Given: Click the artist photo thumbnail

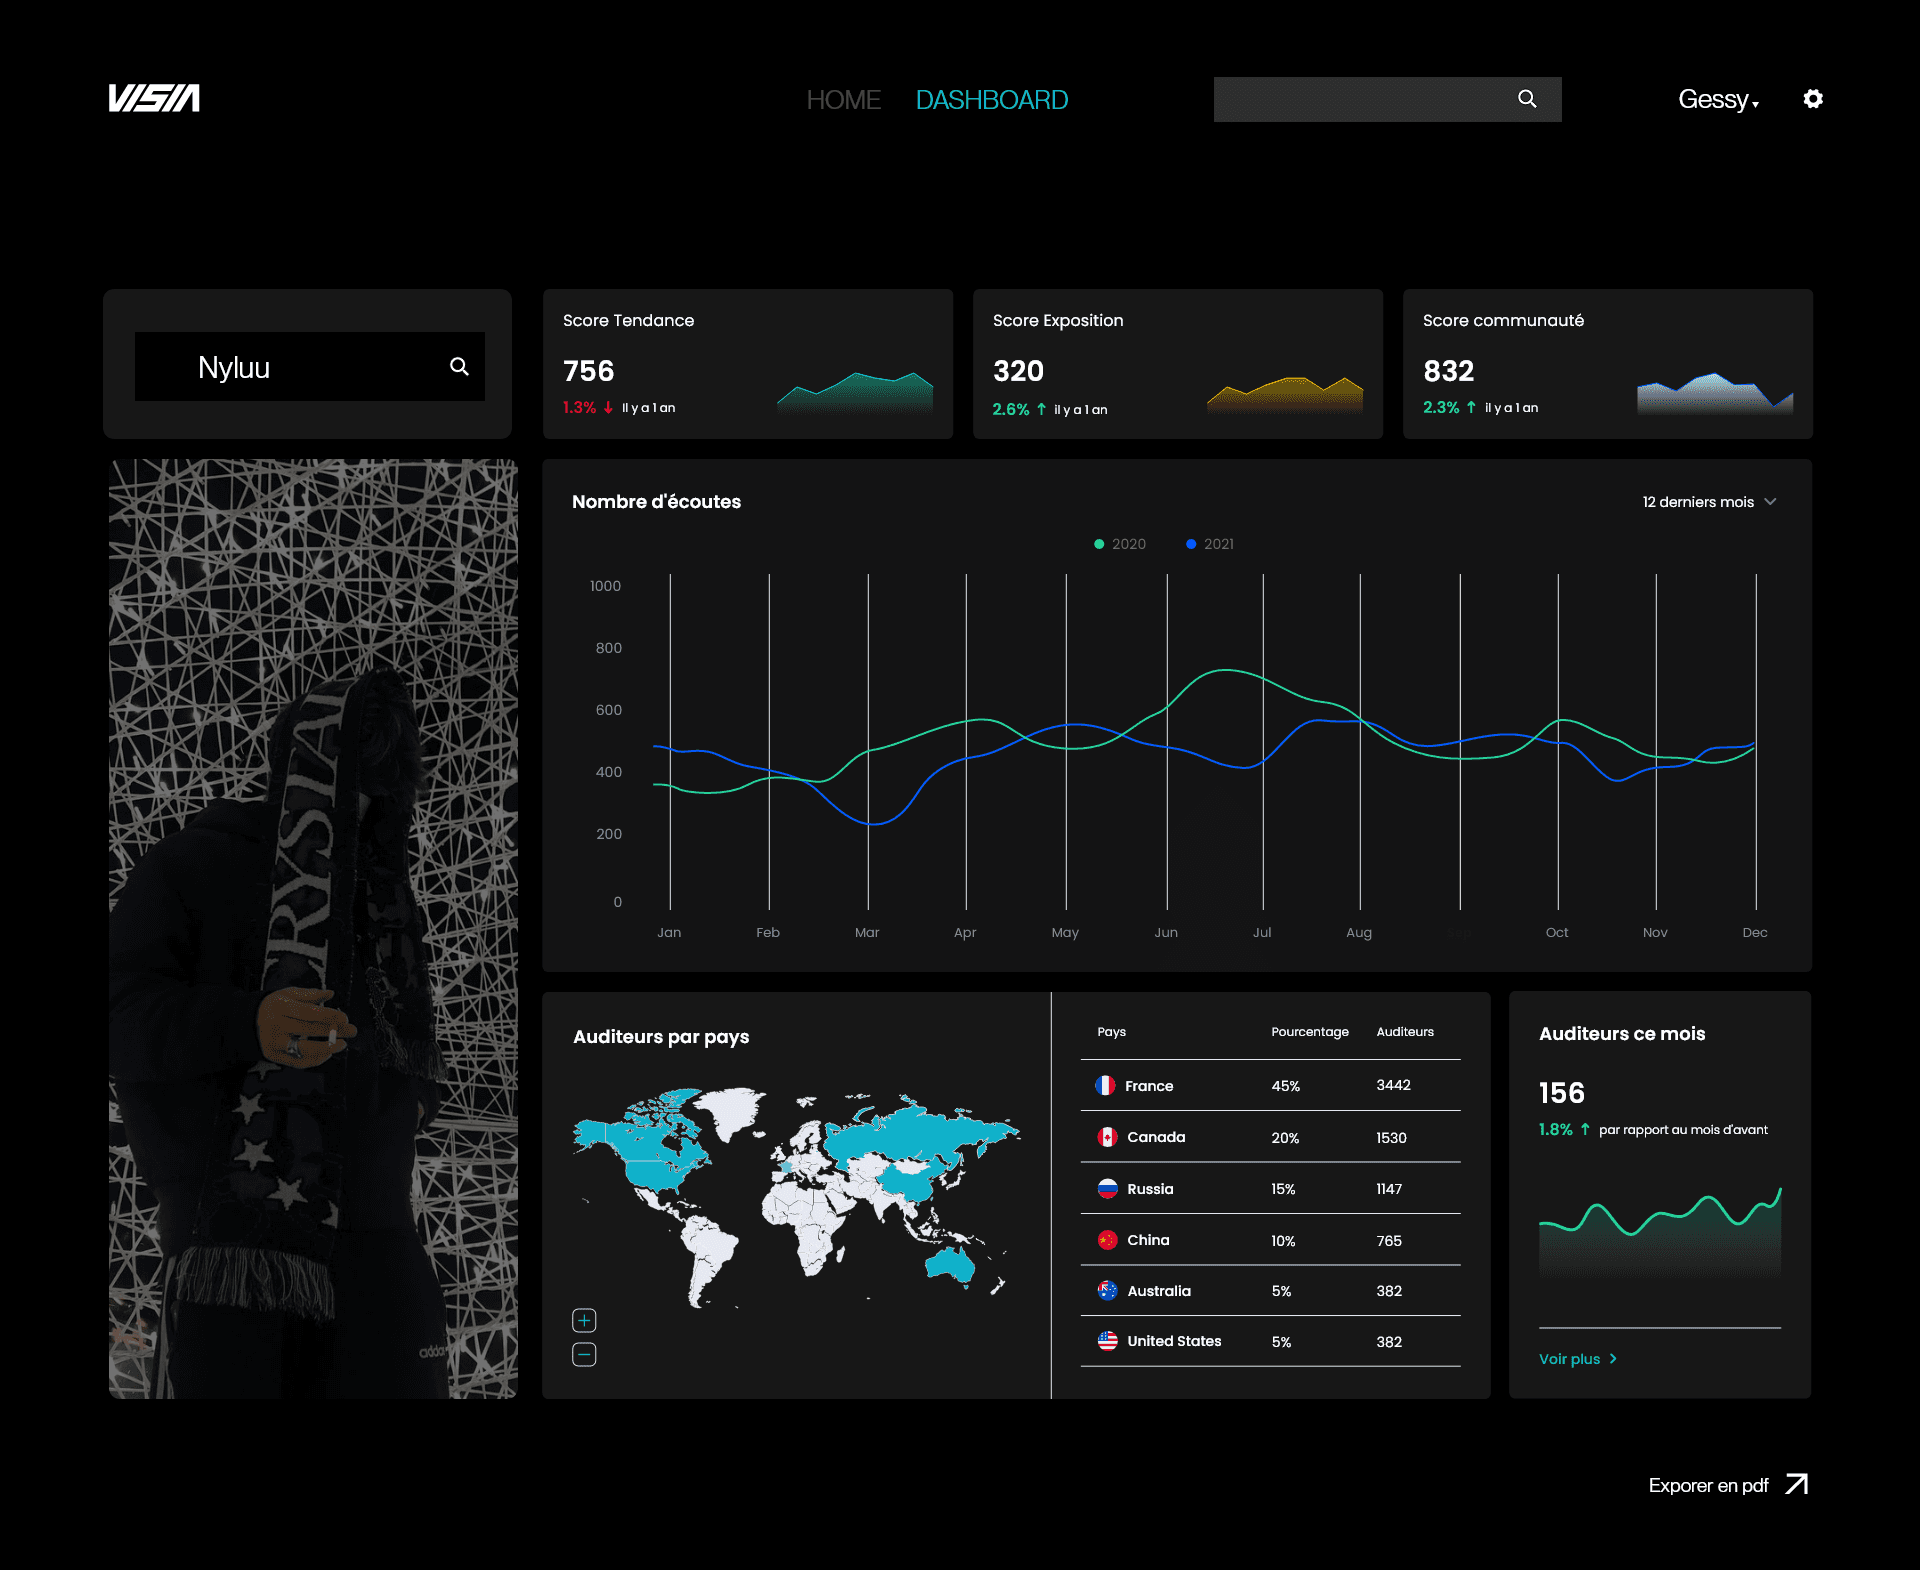Looking at the screenshot, I should coord(313,928).
